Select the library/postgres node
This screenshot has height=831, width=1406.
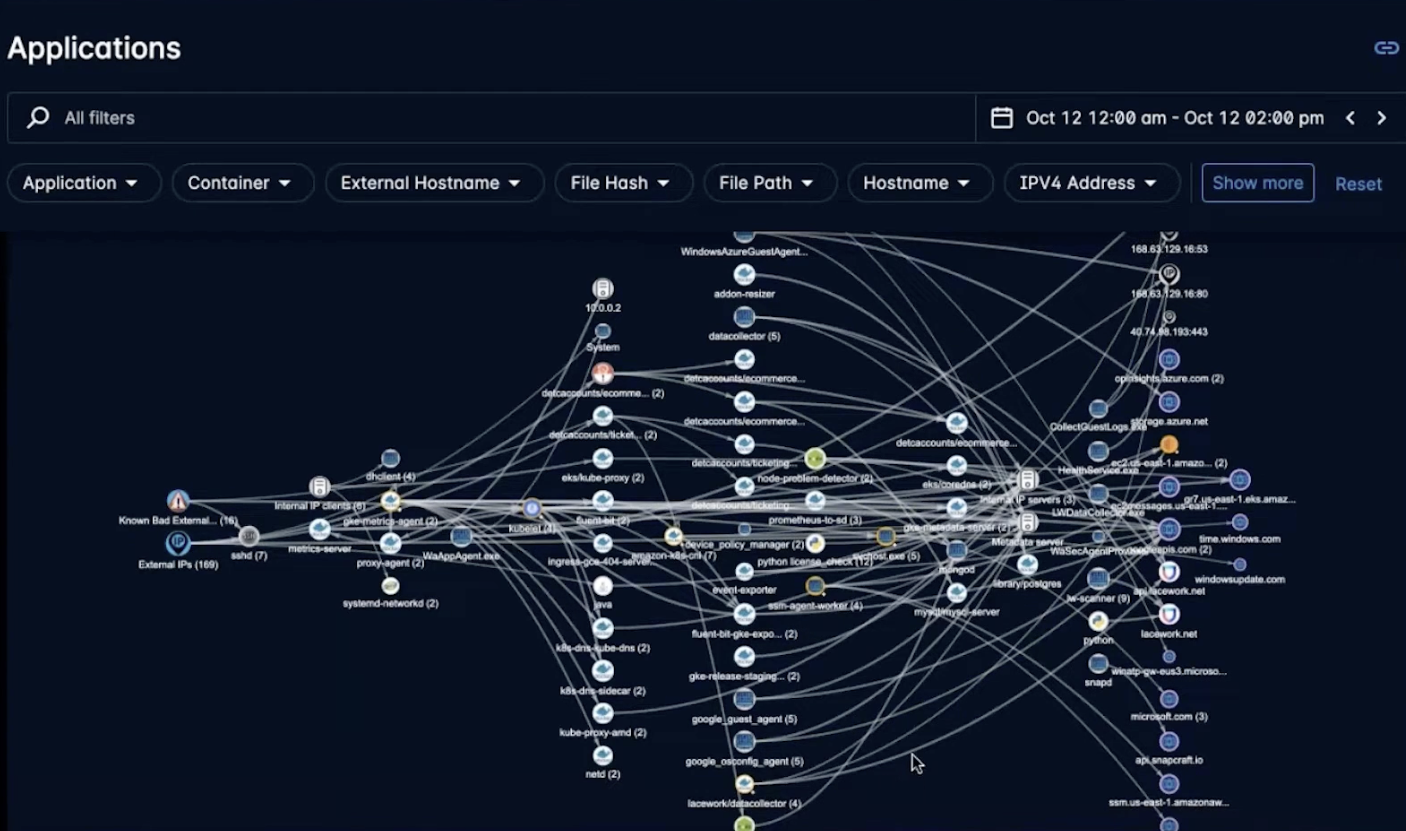pyautogui.click(x=1028, y=565)
